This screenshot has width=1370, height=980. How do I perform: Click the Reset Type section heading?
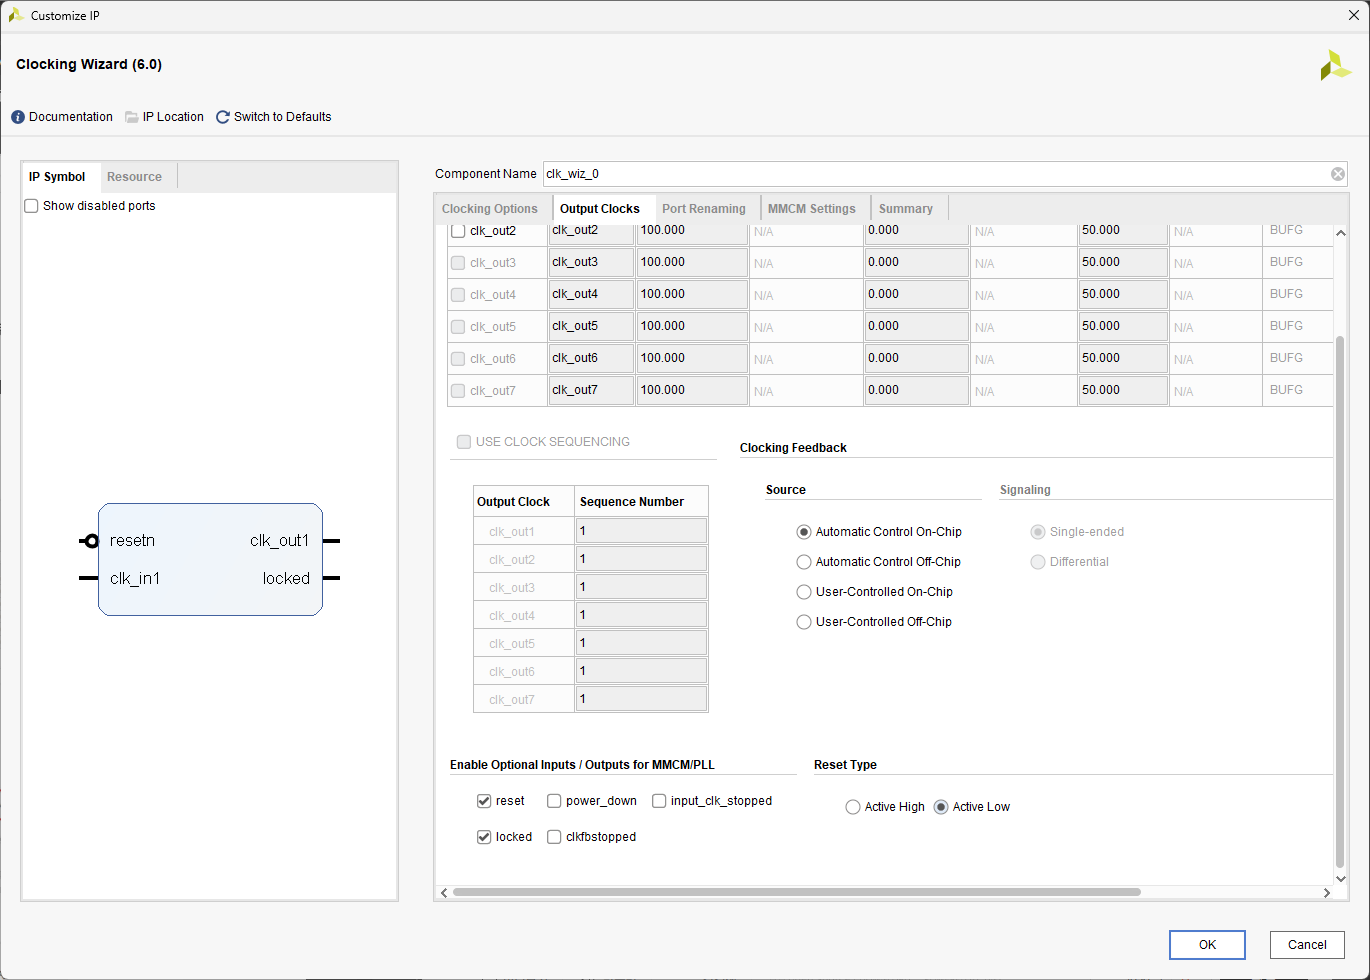[845, 765]
